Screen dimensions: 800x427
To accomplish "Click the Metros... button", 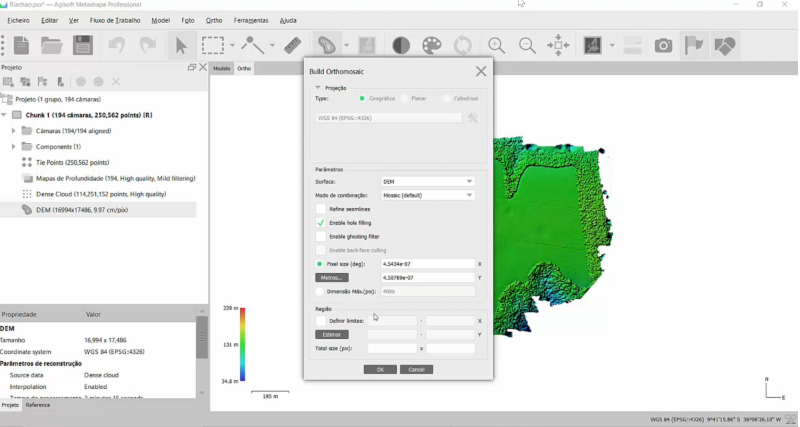I will point(332,278).
